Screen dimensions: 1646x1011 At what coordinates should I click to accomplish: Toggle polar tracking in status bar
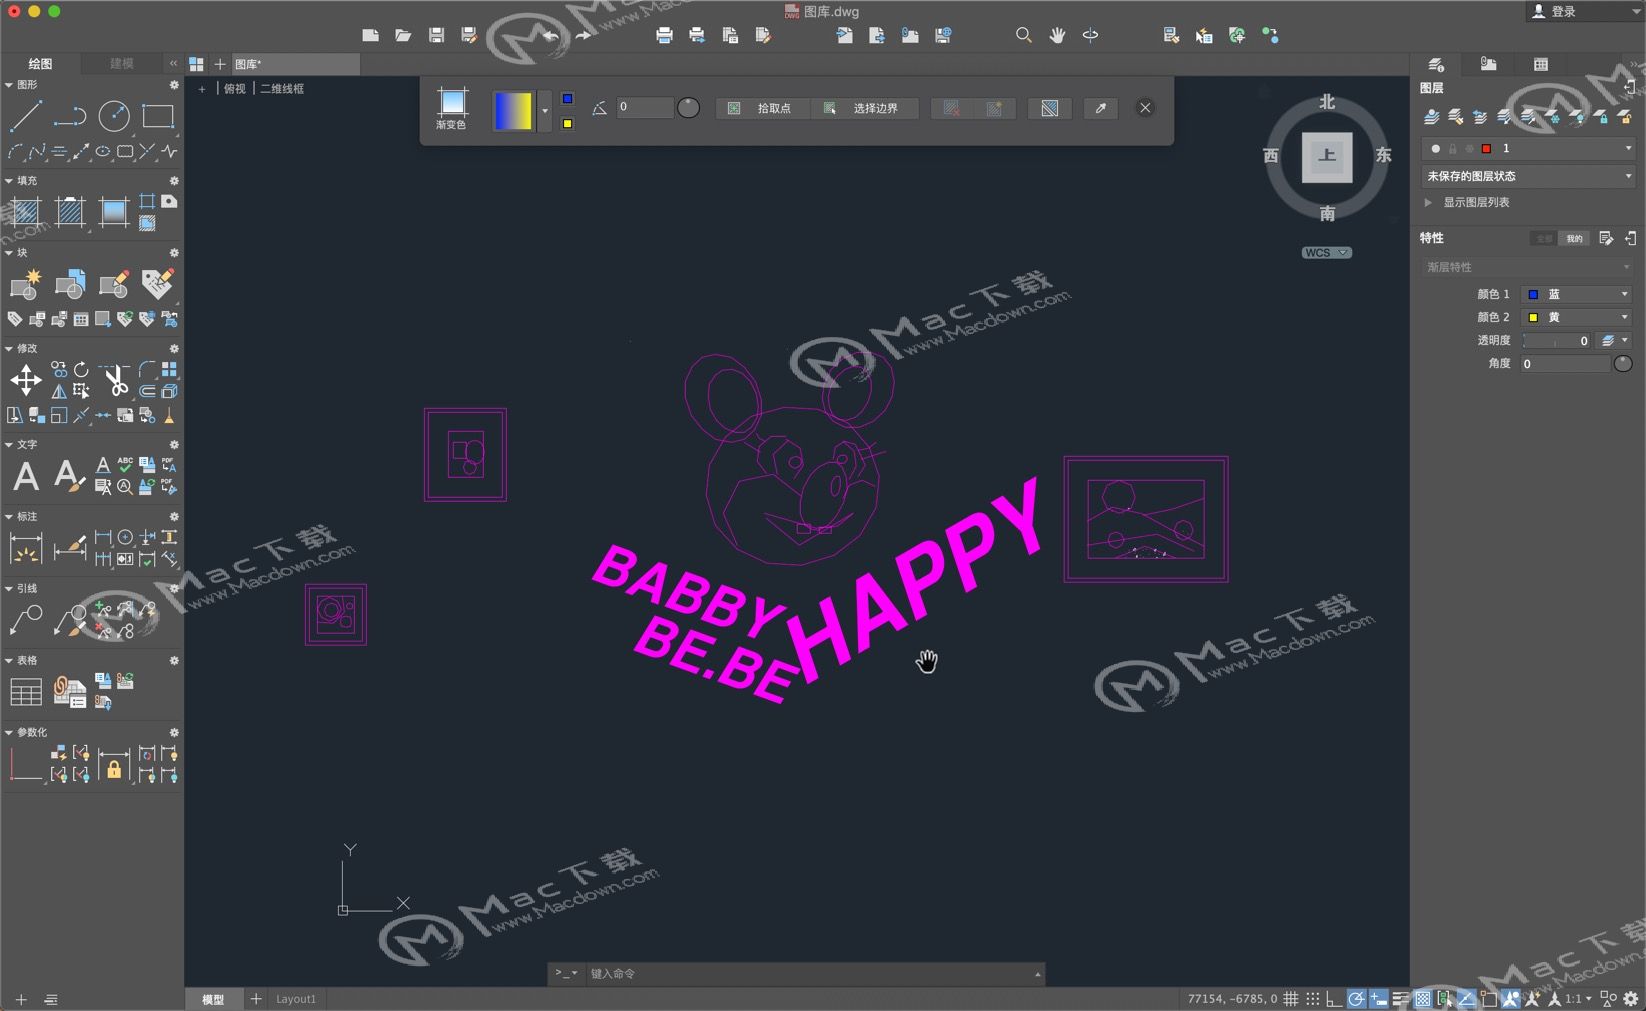click(1356, 998)
